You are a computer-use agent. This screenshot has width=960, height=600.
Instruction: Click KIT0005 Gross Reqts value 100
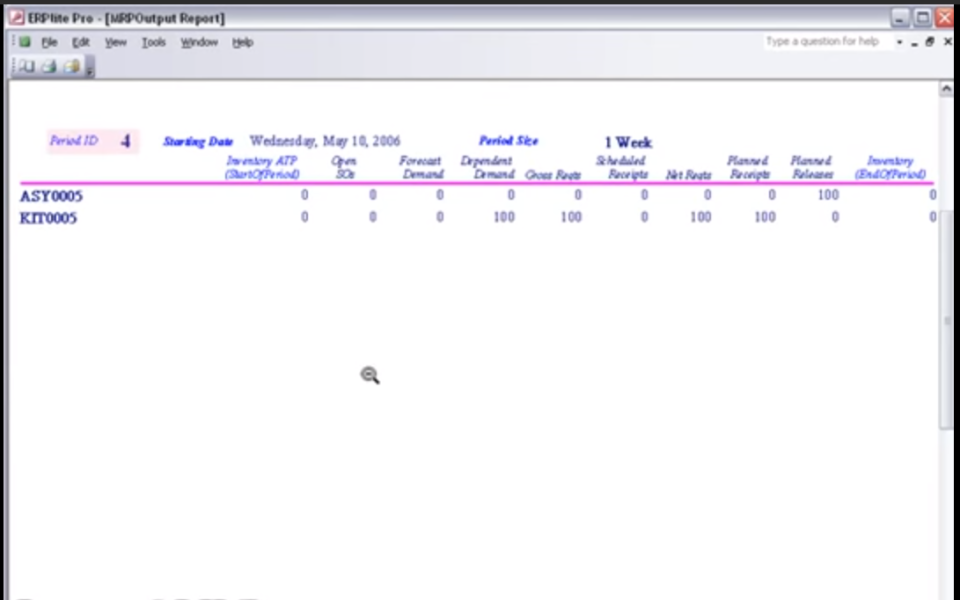click(x=571, y=217)
